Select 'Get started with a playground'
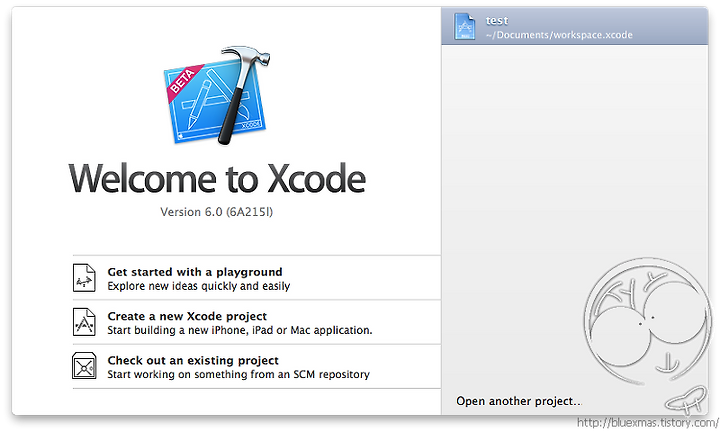This screenshot has height=432, width=720. (x=256, y=278)
